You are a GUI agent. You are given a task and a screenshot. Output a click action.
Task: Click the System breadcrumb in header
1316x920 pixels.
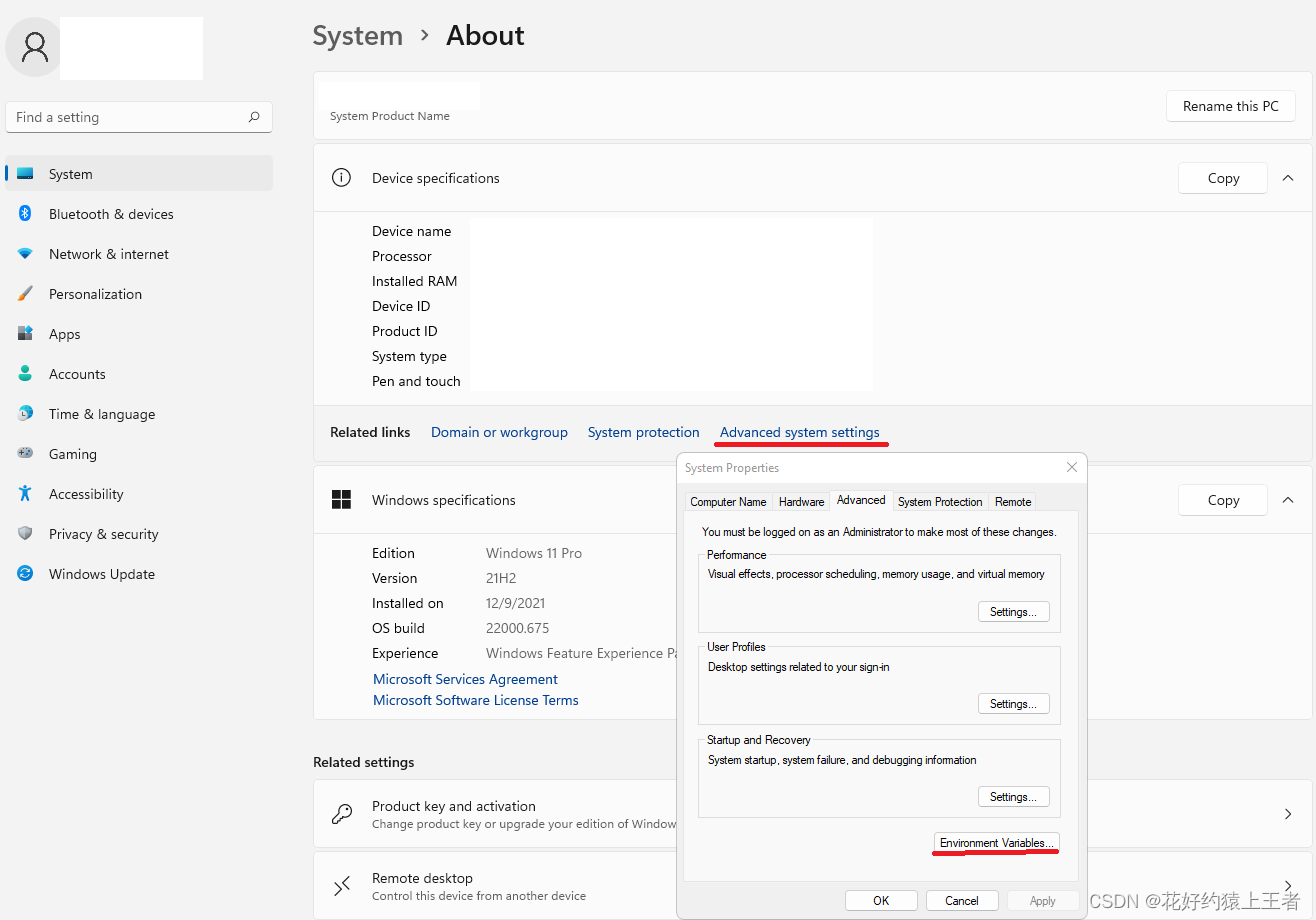pyautogui.click(x=358, y=36)
